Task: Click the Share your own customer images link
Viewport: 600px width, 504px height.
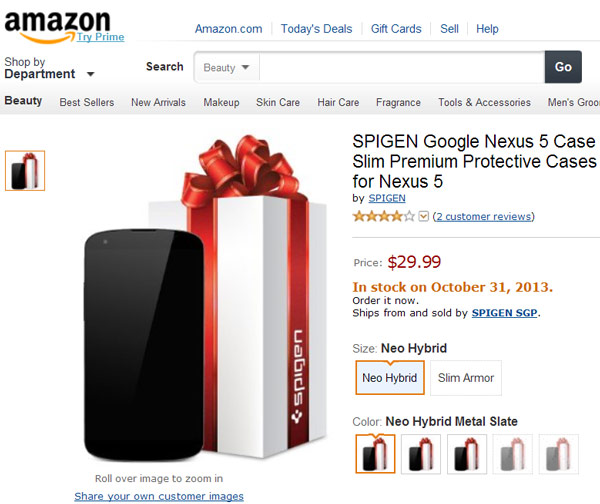Action: tap(159, 496)
